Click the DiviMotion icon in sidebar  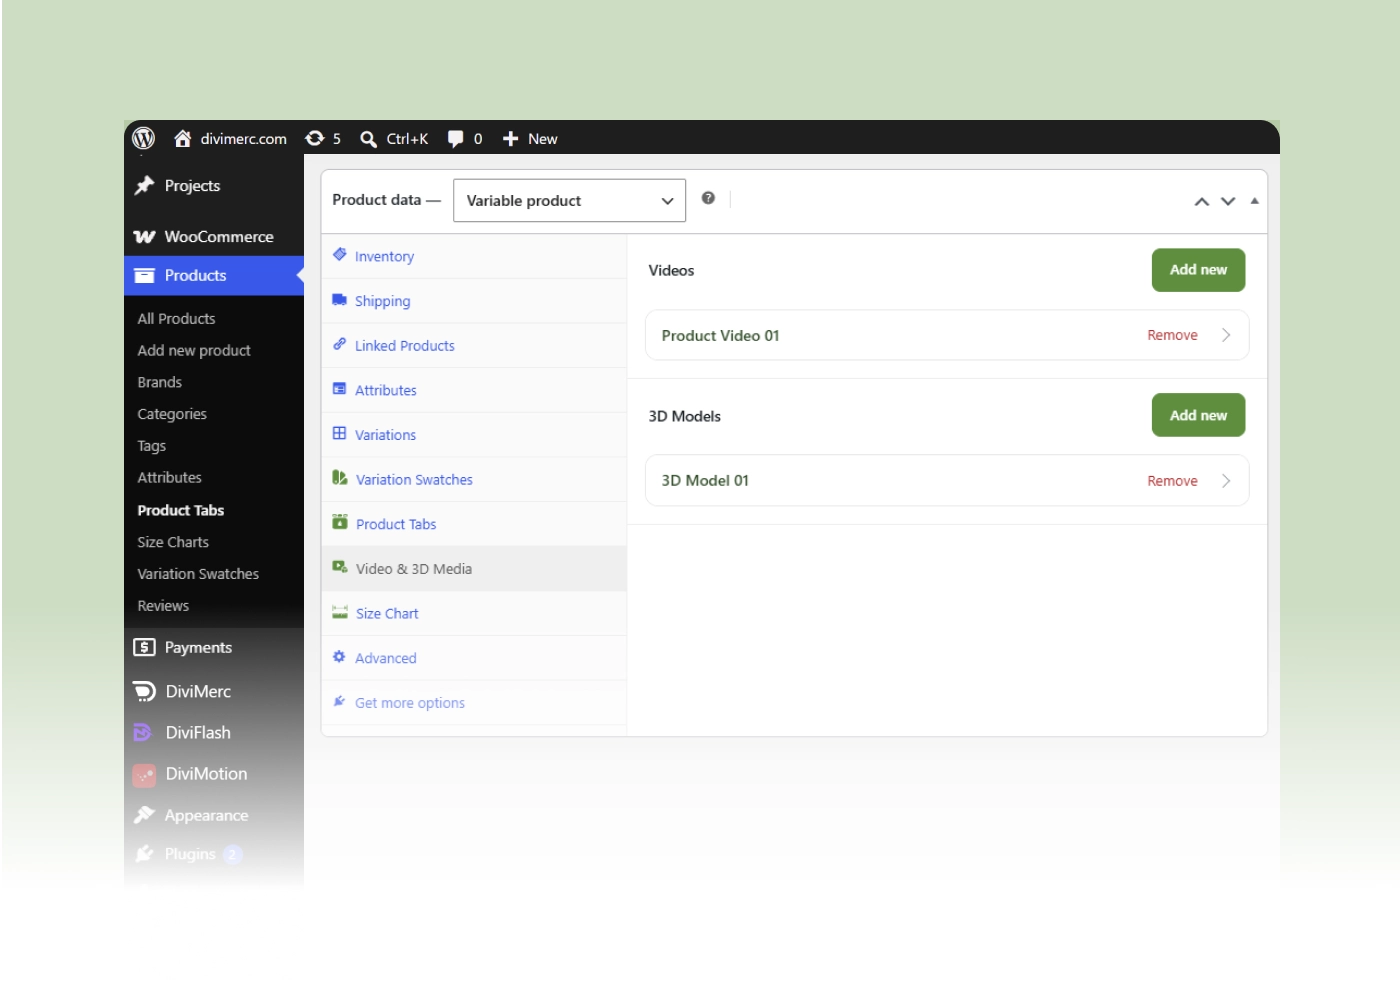[x=144, y=775]
